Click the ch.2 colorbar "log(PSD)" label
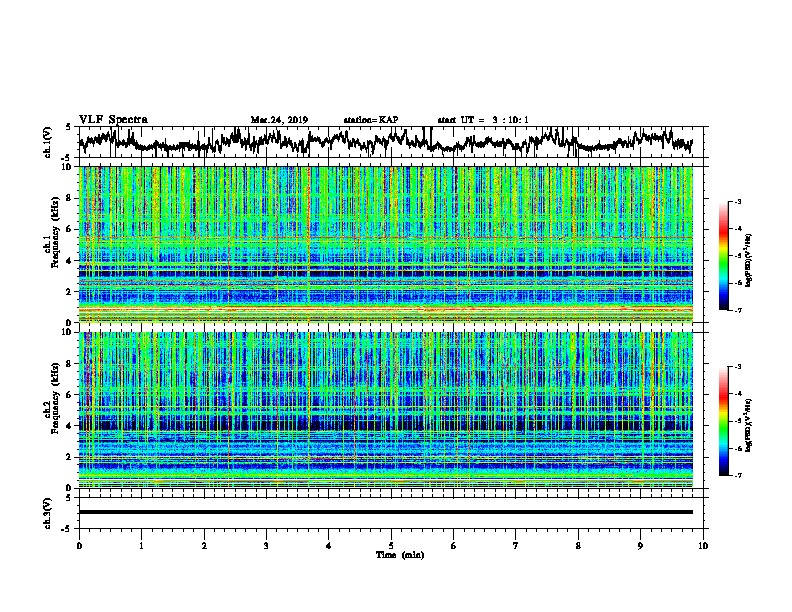 click(x=749, y=425)
